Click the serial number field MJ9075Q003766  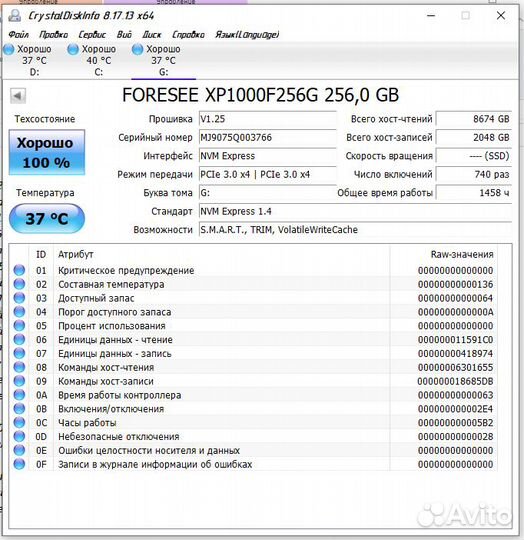click(x=268, y=138)
